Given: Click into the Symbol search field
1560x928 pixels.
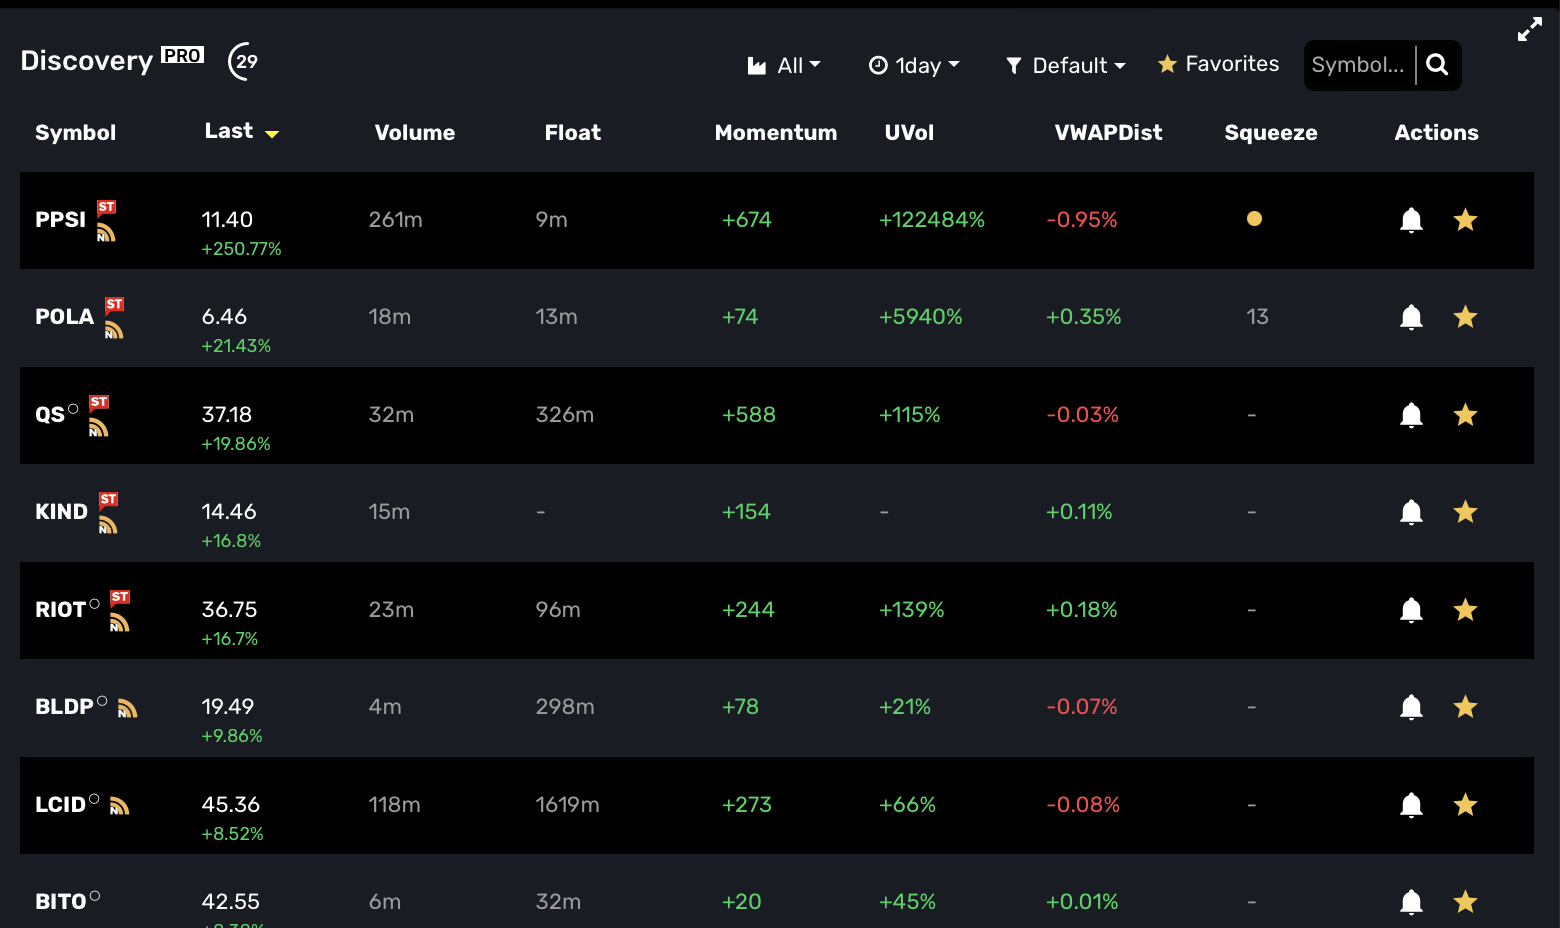Looking at the screenshot, I should [1357, 65].
